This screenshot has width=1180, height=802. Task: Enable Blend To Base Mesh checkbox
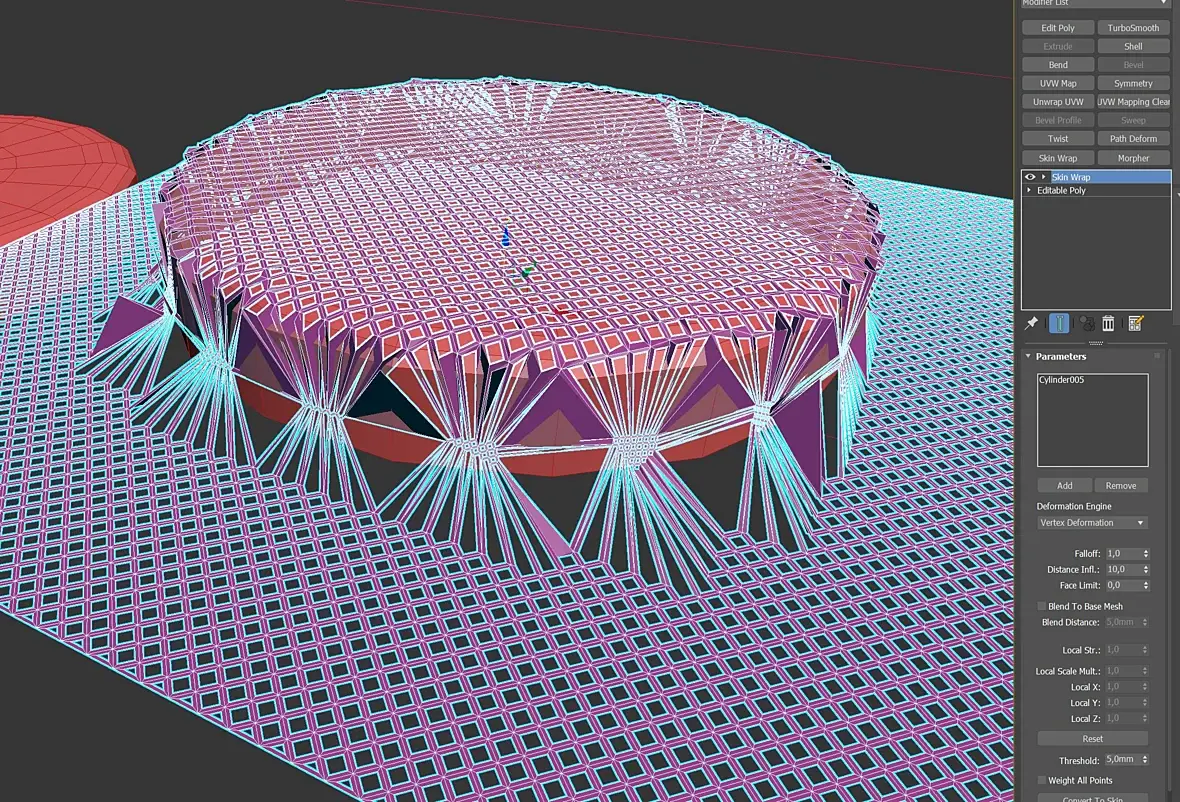pos(1042,606)
